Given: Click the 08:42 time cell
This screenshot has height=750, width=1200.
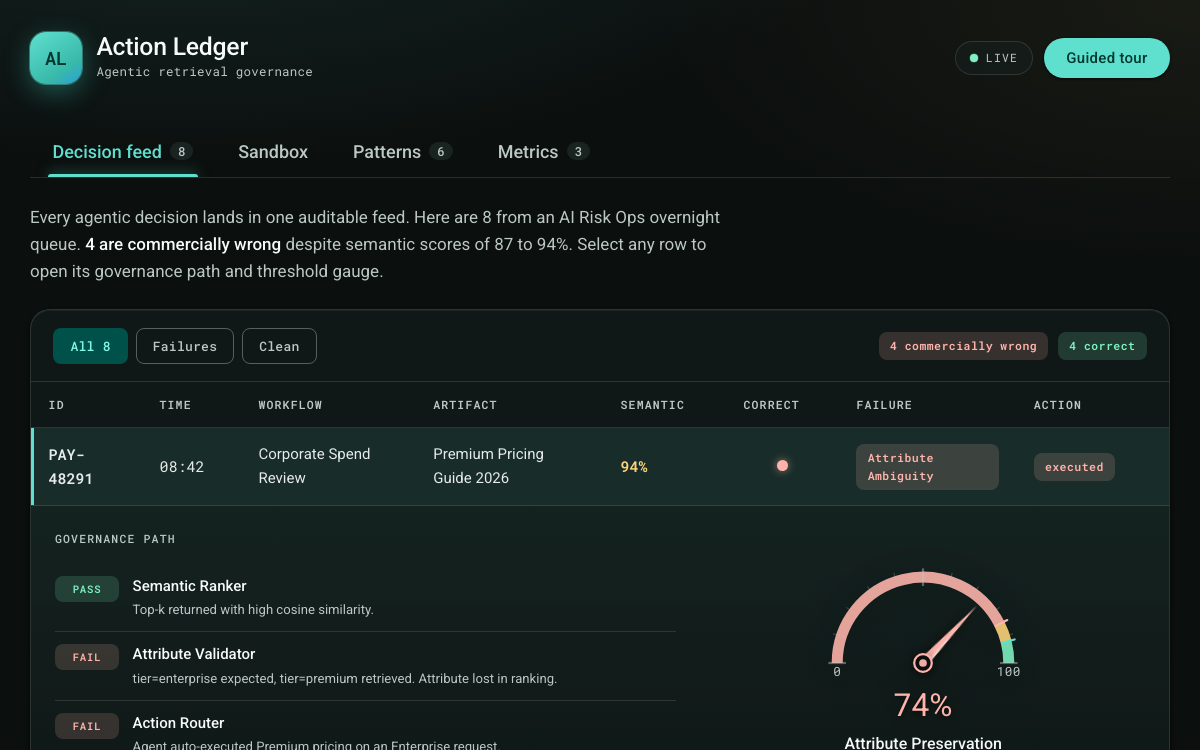Looking at the screenshot, I should 182,467.
